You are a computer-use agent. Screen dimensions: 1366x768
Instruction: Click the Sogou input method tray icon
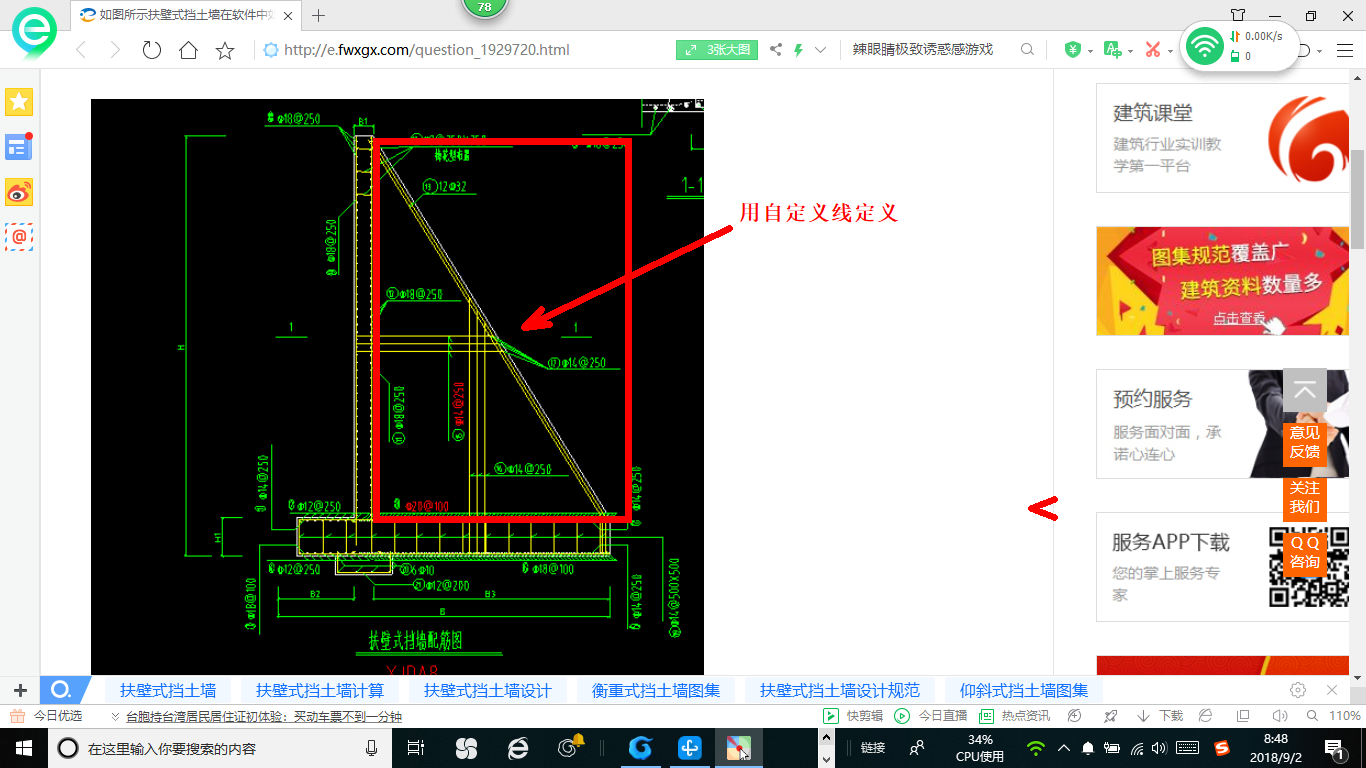click(1222, 748)
